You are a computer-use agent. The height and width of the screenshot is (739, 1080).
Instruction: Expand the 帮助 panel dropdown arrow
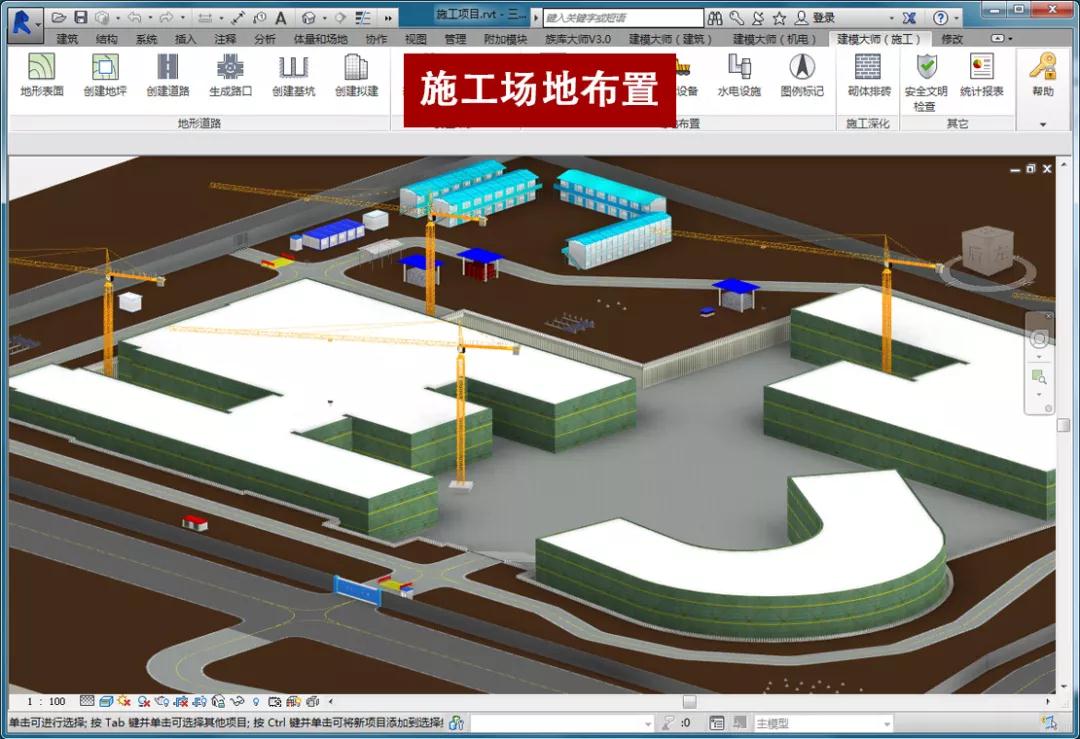pyautogui.click(x=1043, y=124)
